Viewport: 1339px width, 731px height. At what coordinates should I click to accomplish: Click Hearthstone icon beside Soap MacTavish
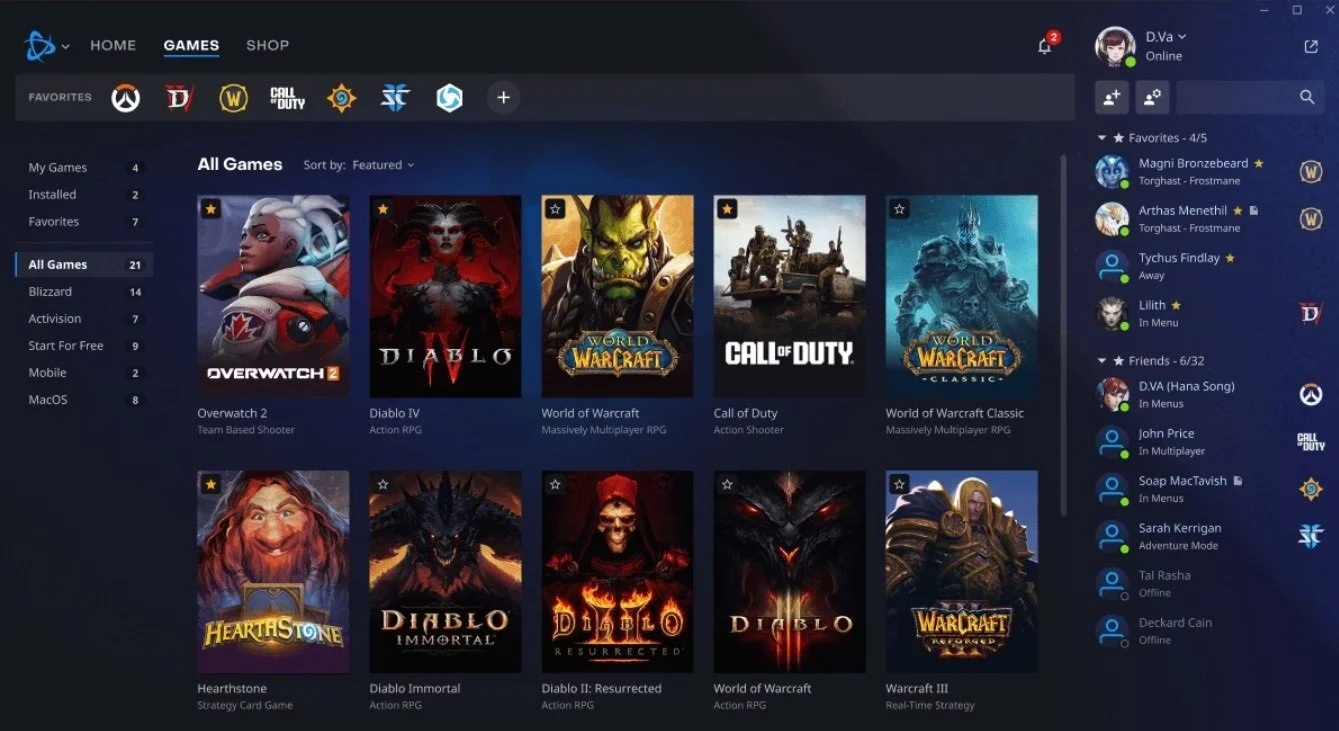pos(1311,489)
